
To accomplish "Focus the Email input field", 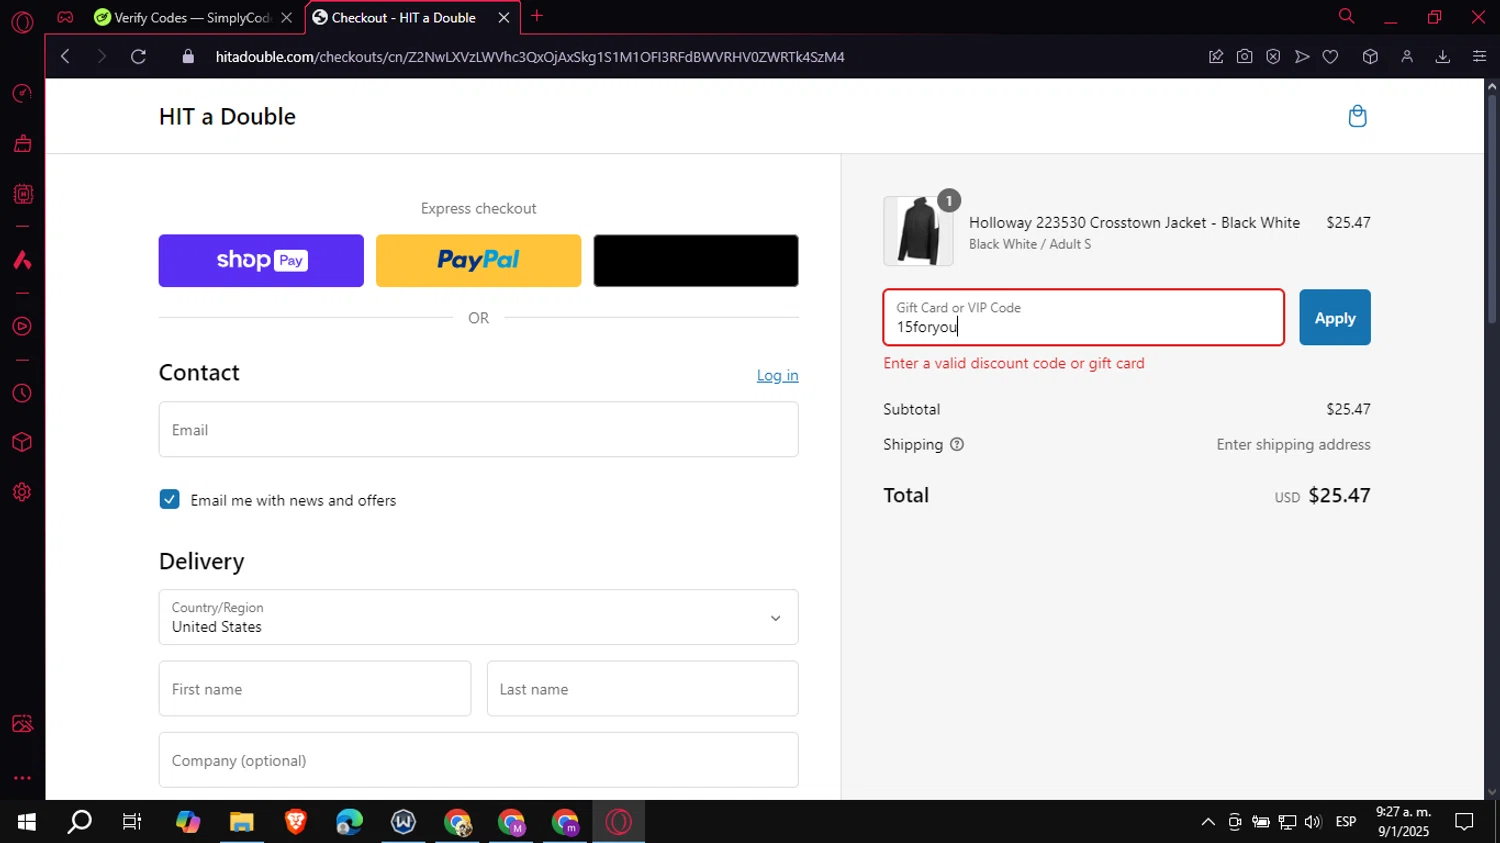I will click(x=478, y=430).
